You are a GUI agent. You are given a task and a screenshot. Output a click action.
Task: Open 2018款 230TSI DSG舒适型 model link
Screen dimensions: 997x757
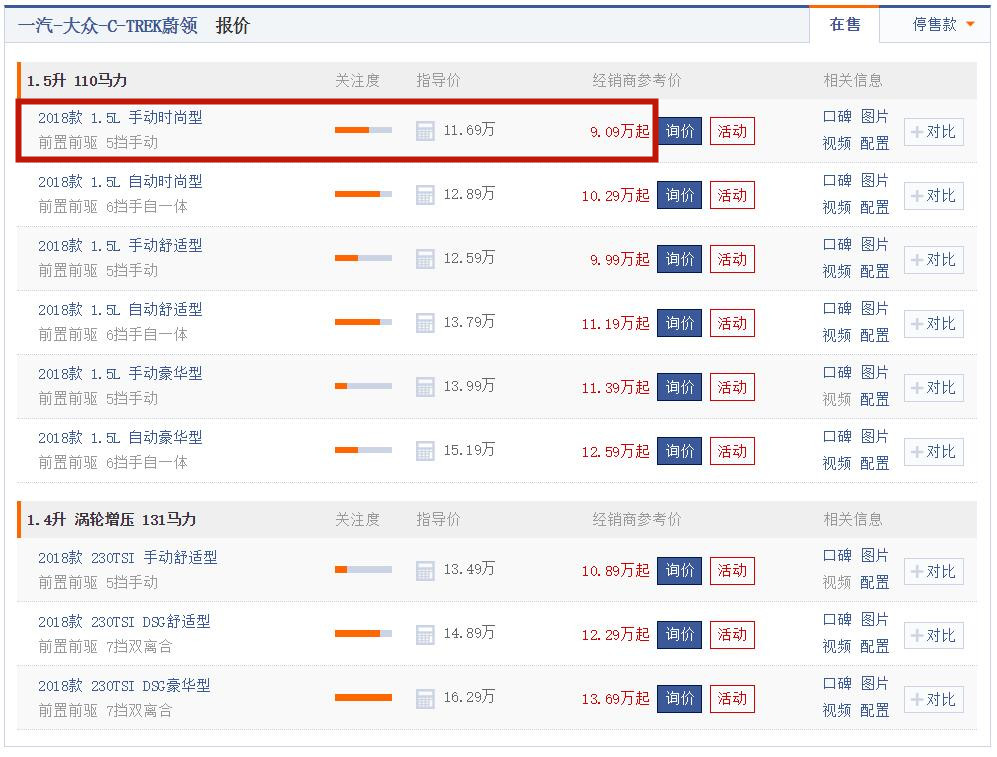[x=124, y=622]
